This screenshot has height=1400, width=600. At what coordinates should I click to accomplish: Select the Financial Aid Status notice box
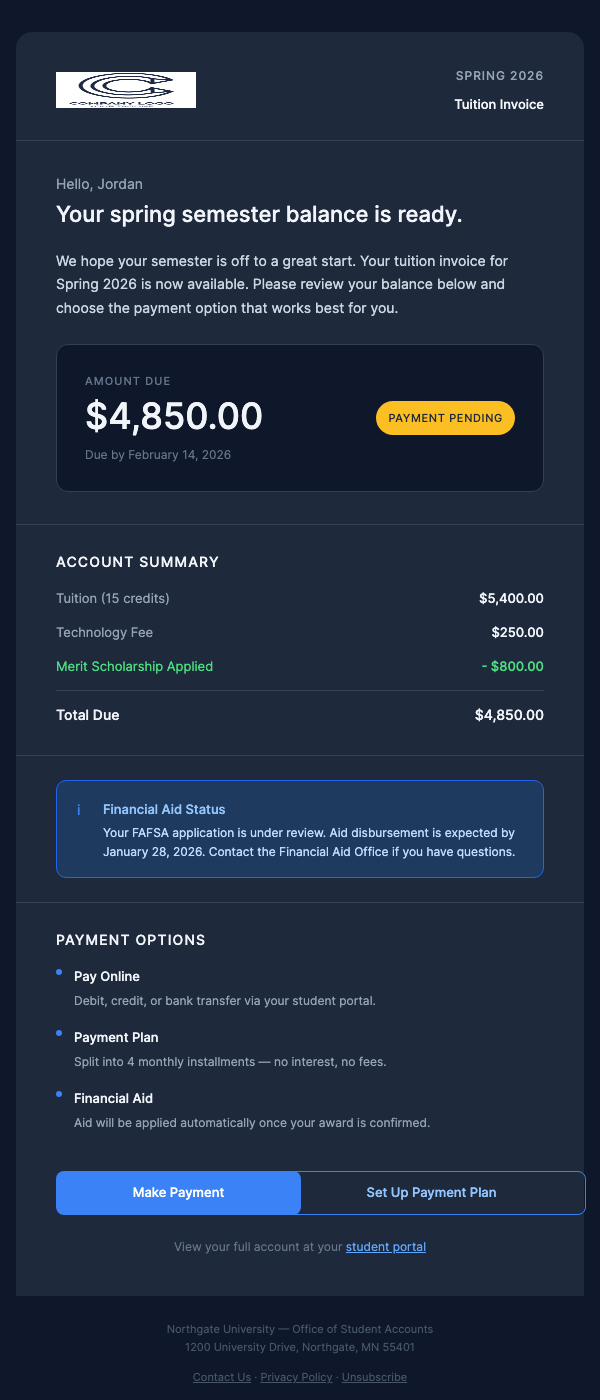[300, 829]
